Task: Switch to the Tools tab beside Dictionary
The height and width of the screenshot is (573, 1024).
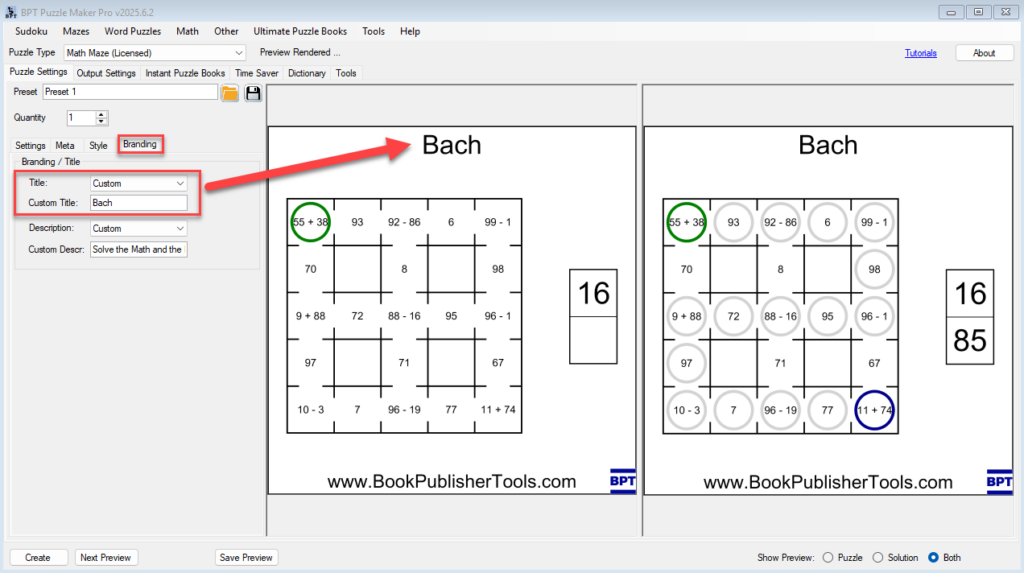Action: (346, 73)
